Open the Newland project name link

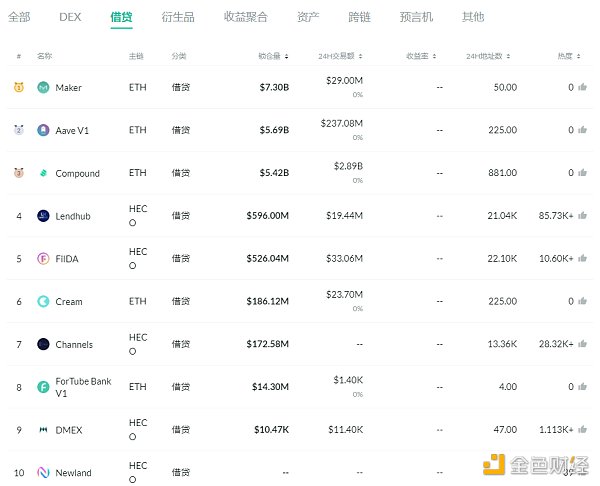[73, 473]
